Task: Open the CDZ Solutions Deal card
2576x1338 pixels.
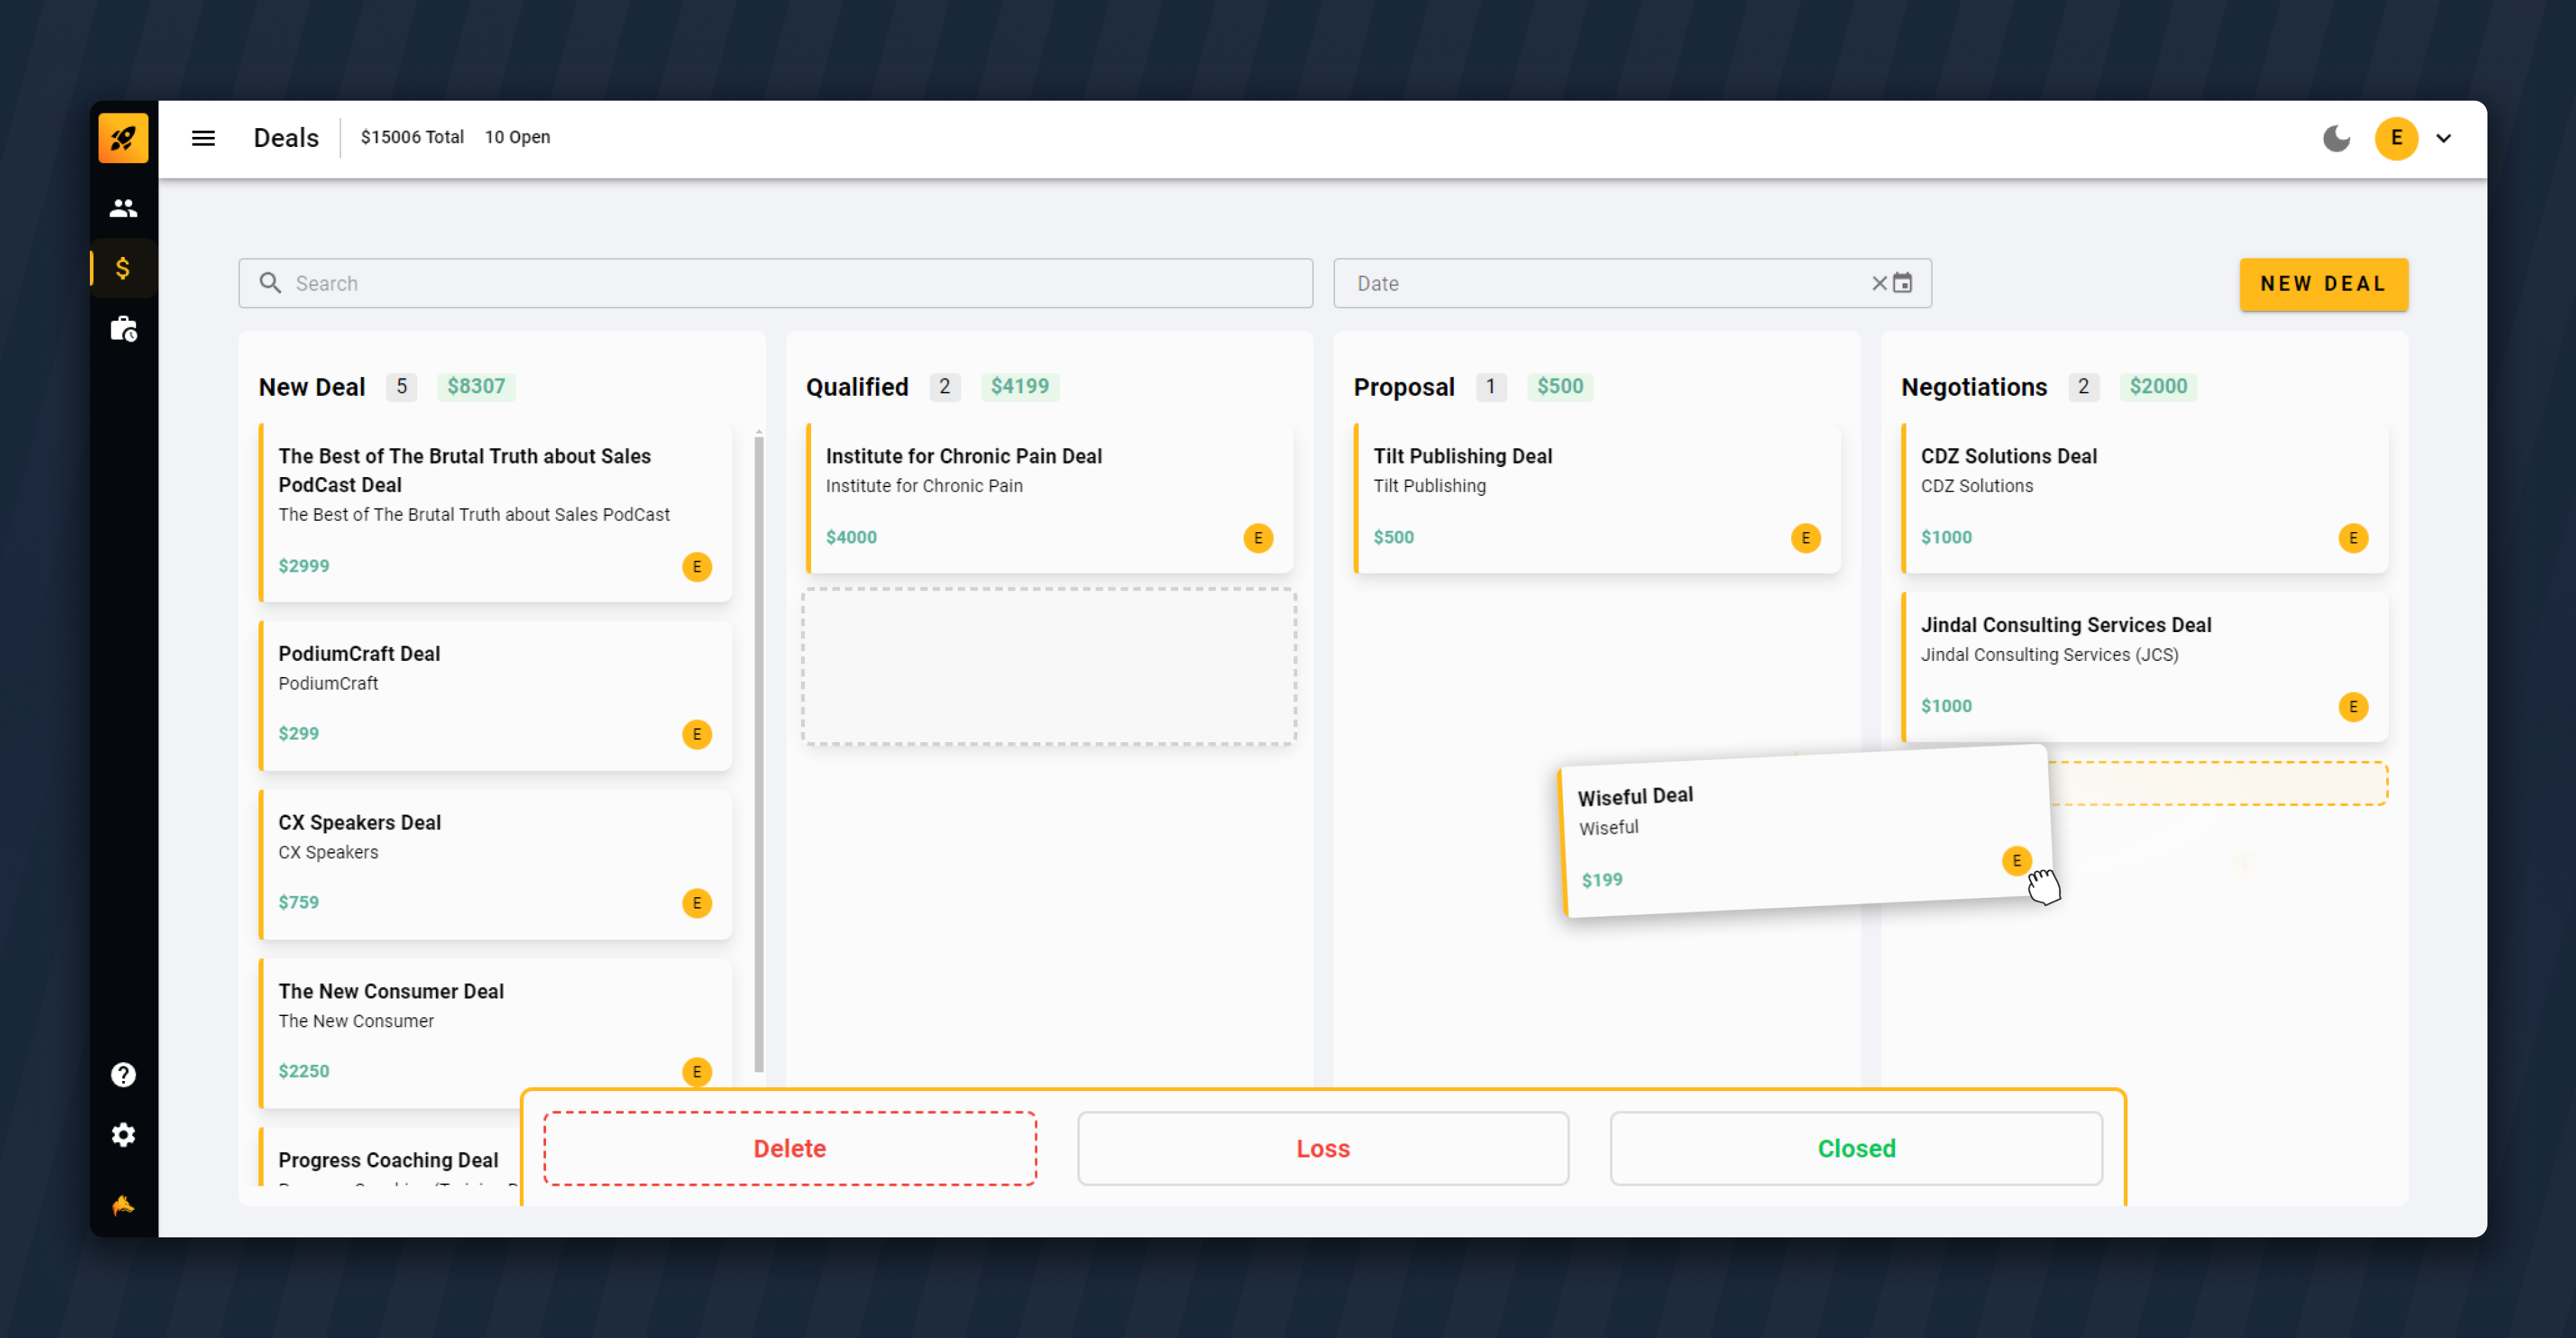Action: click(x=2144, y=498)
